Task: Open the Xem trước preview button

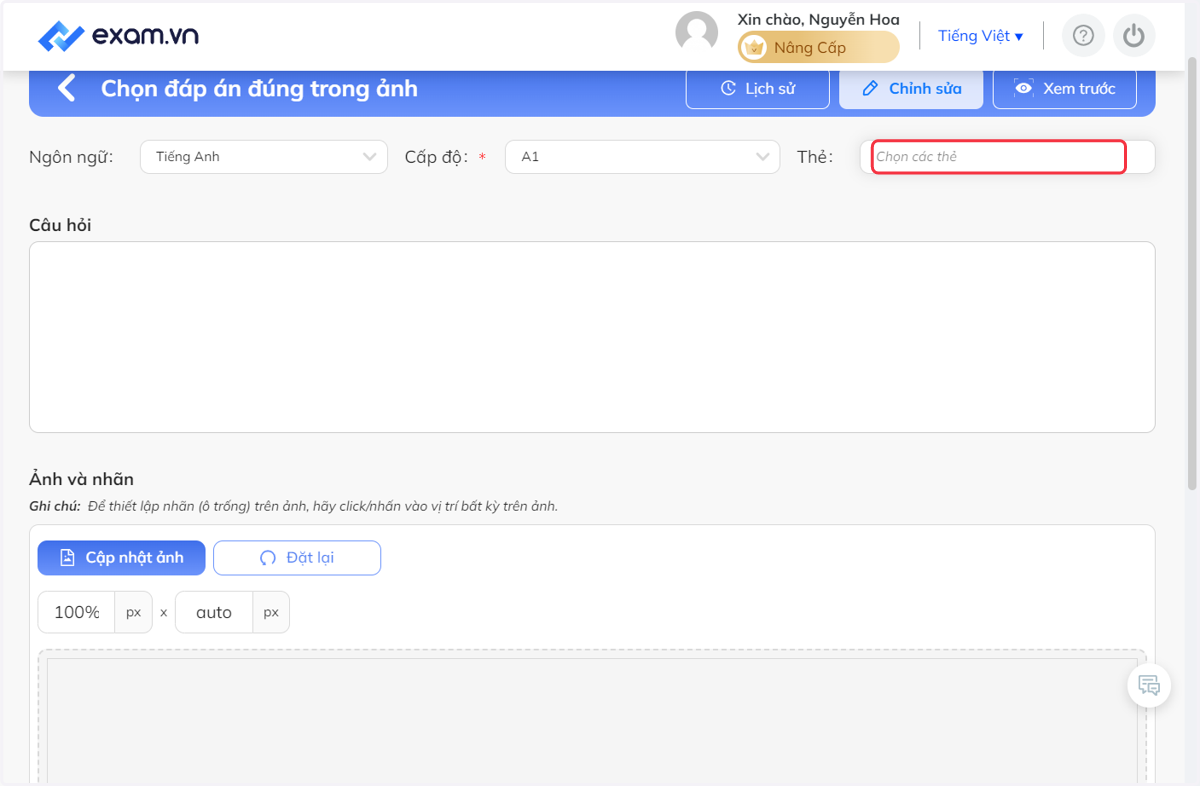Action: [x=1065, y=88]
